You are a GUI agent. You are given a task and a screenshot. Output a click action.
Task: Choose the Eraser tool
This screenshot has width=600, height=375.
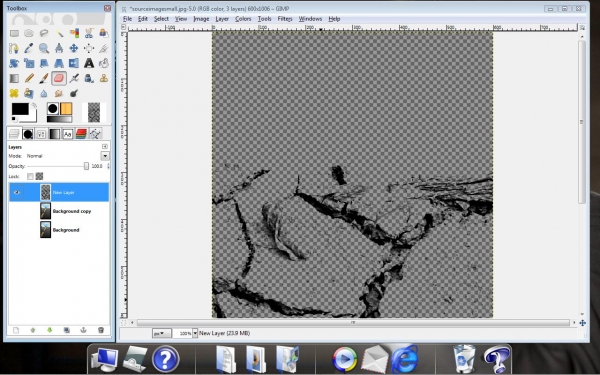[59, 78]
